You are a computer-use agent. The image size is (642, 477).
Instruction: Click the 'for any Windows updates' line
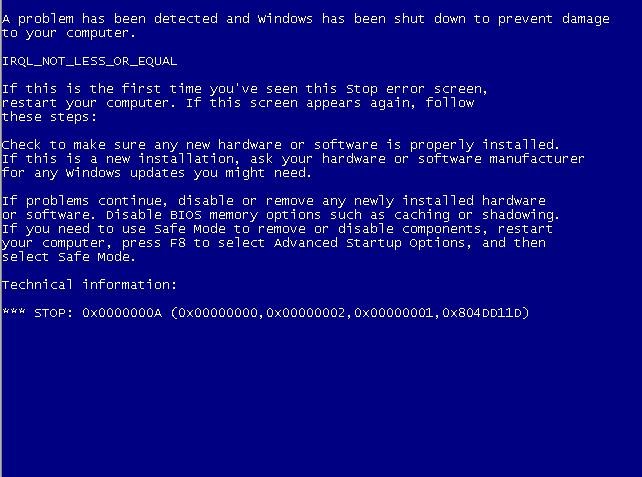157,173
